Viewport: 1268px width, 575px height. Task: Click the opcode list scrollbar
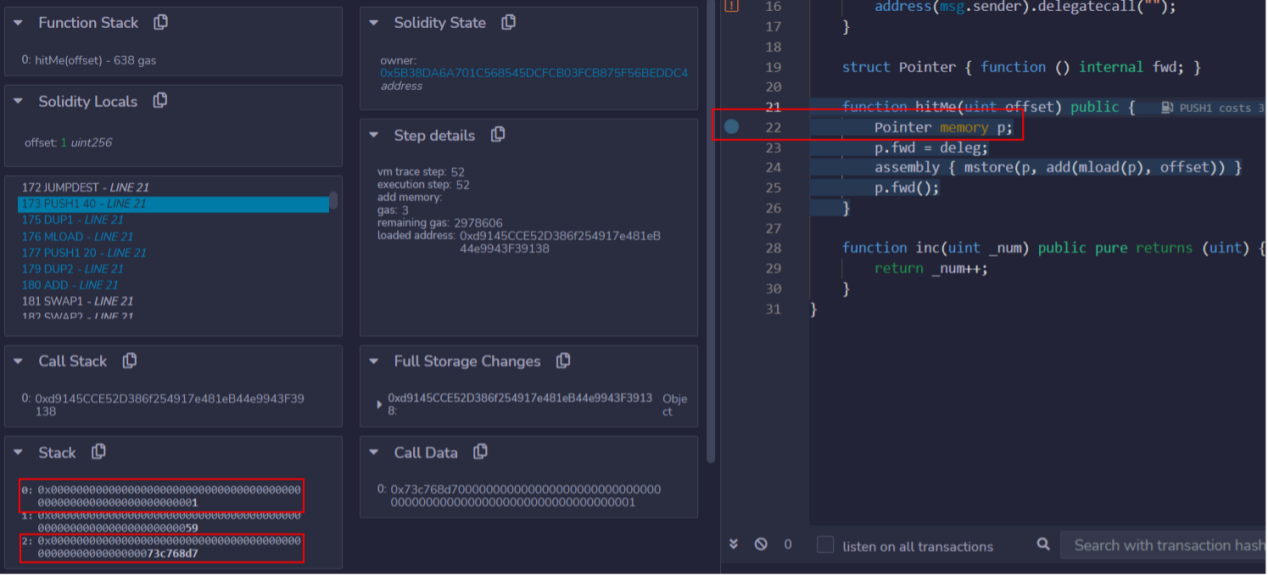click(x=333, y=201)
